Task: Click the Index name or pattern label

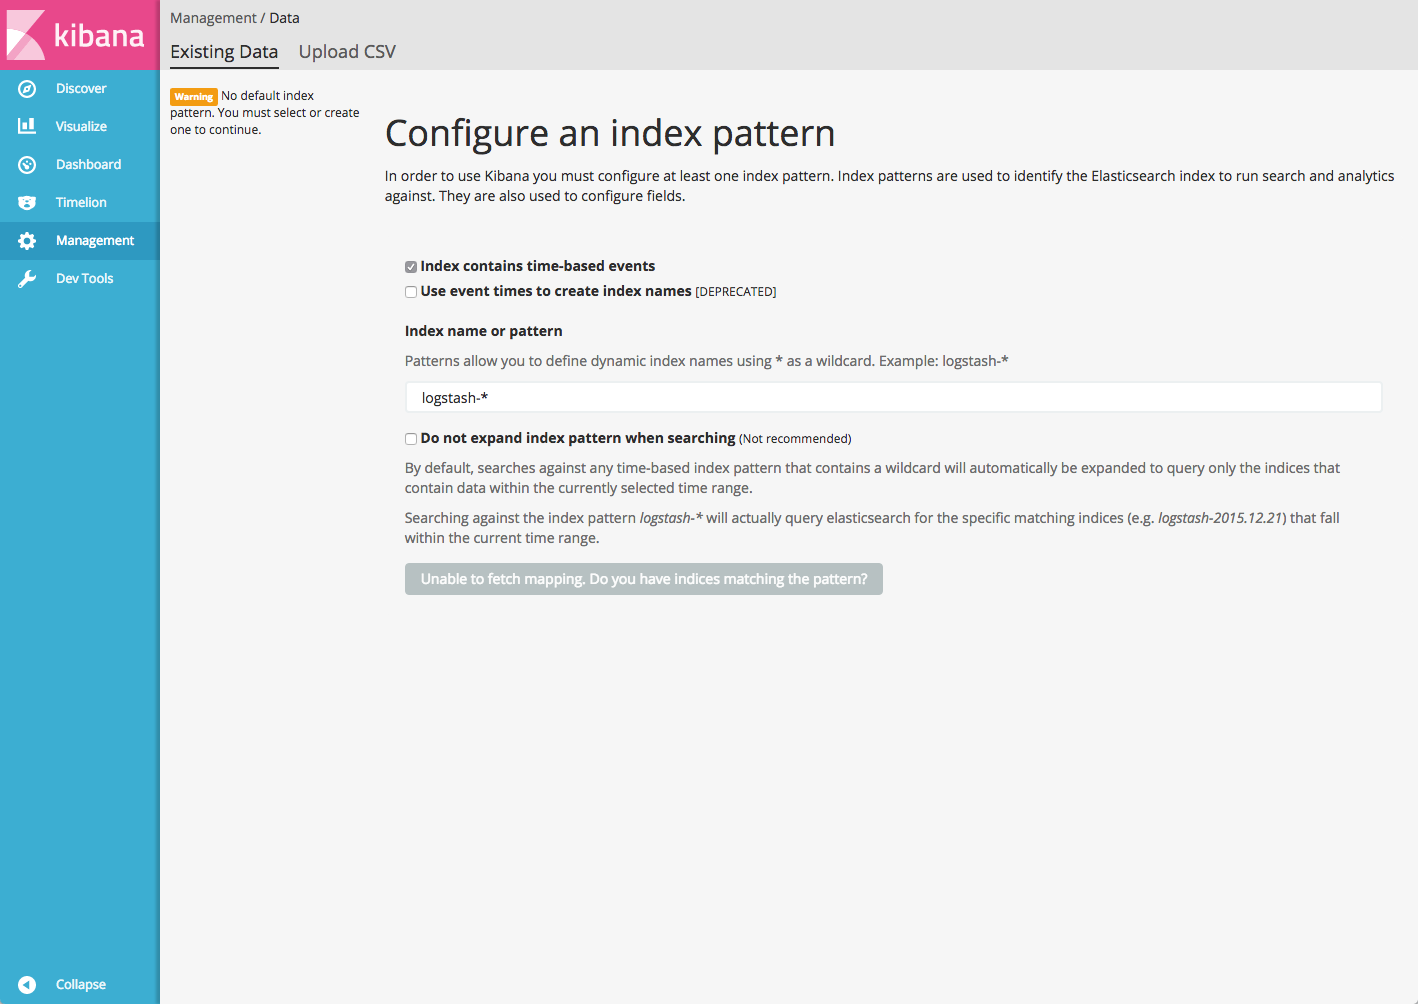Action: click(x=484, y=331)
